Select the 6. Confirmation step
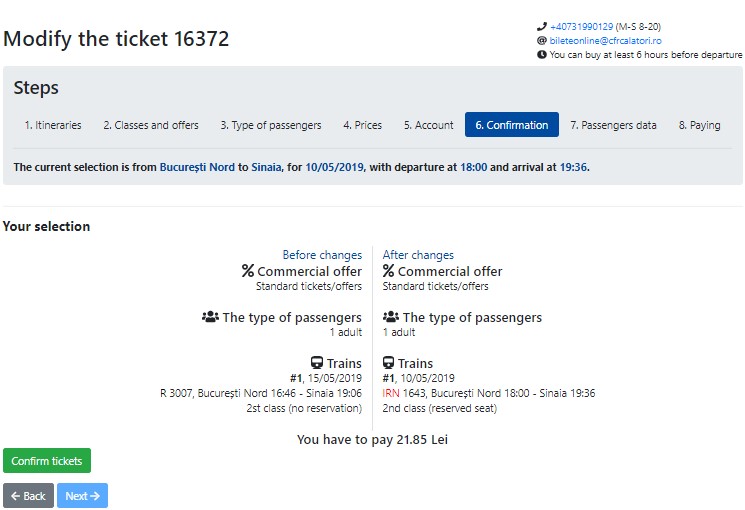 [x=512, y=125]
